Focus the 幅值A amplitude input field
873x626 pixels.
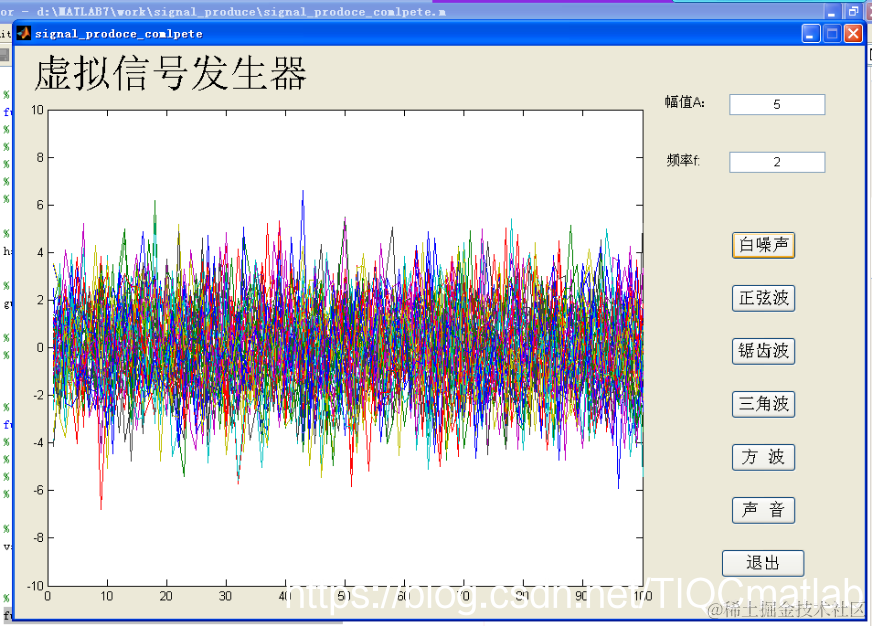click(777, 104)
